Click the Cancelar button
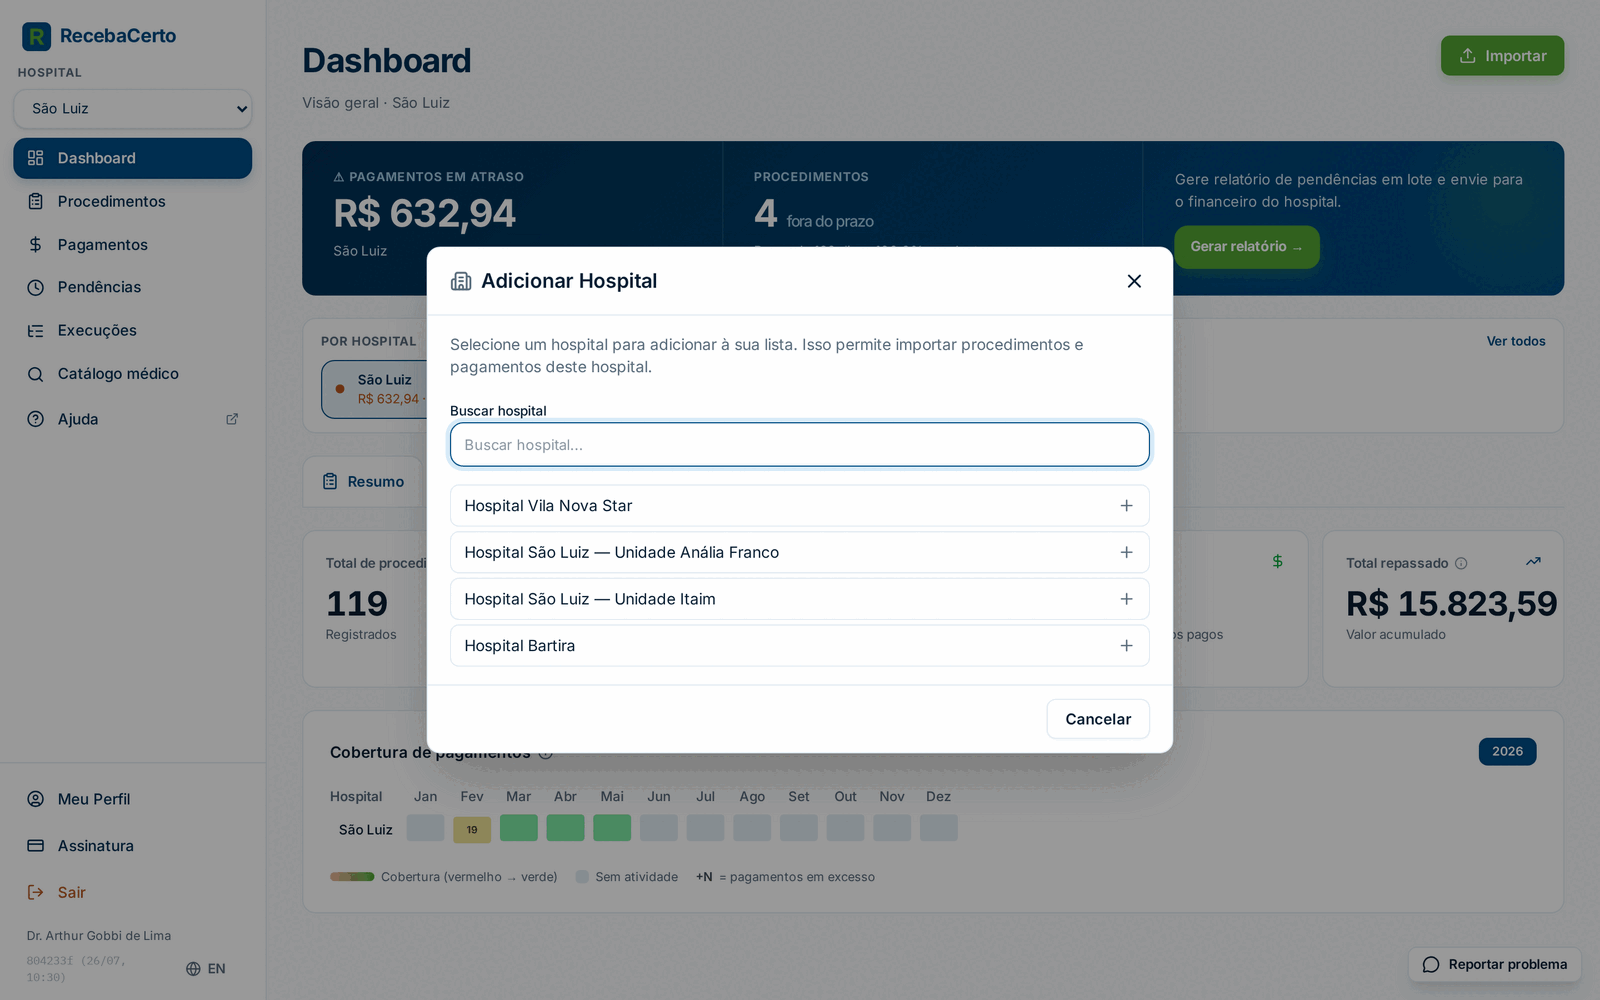1600x1000 pixels. coord(1098,719)
